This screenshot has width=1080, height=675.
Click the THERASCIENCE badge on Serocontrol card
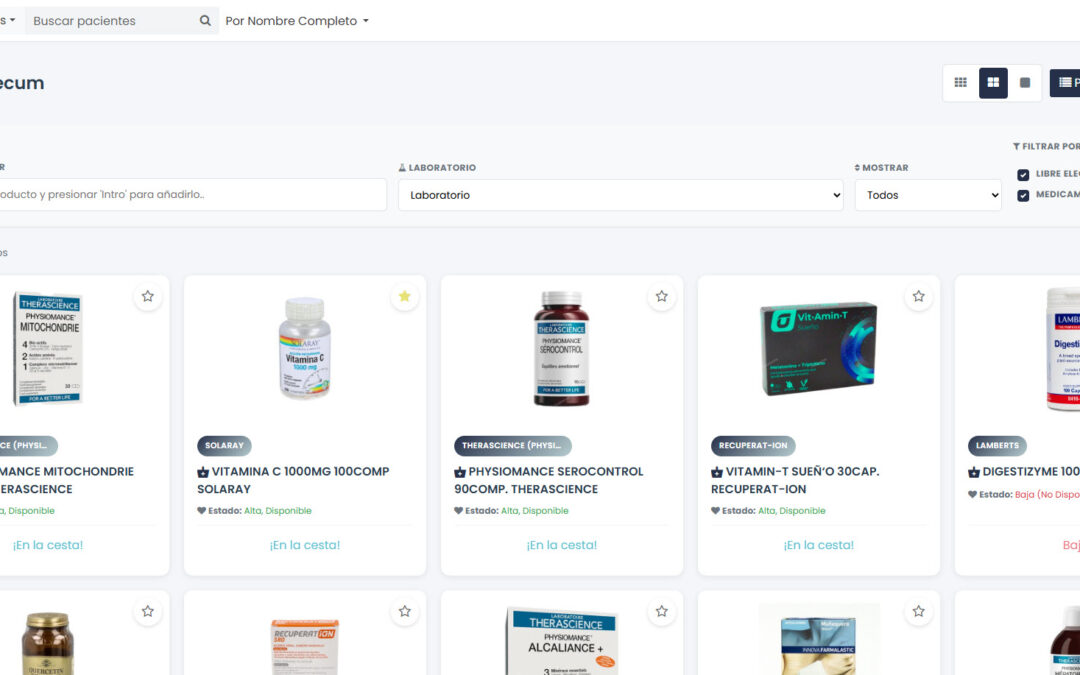click(512, 446)
